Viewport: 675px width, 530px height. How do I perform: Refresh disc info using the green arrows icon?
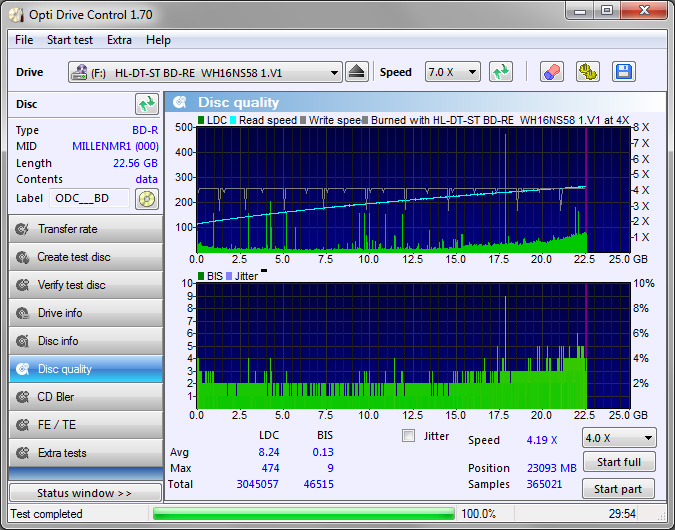click(x=147, y=104)
